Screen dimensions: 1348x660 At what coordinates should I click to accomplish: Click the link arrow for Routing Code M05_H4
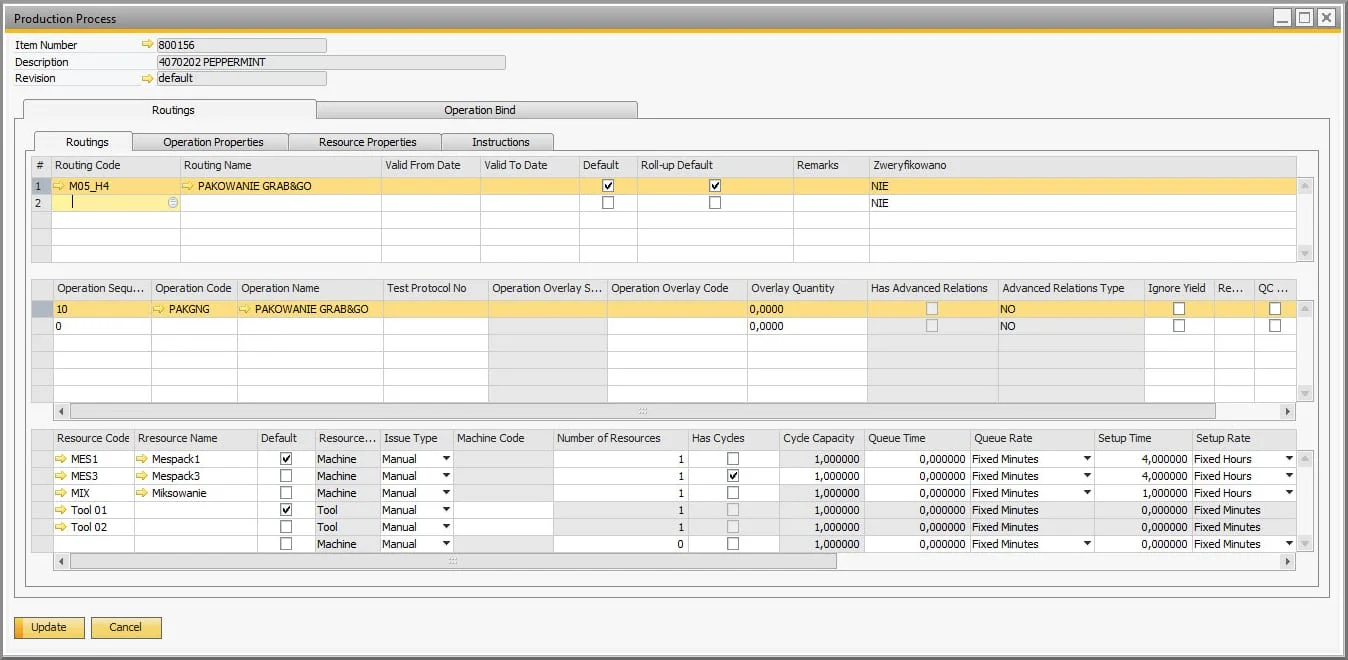point(61,186)
